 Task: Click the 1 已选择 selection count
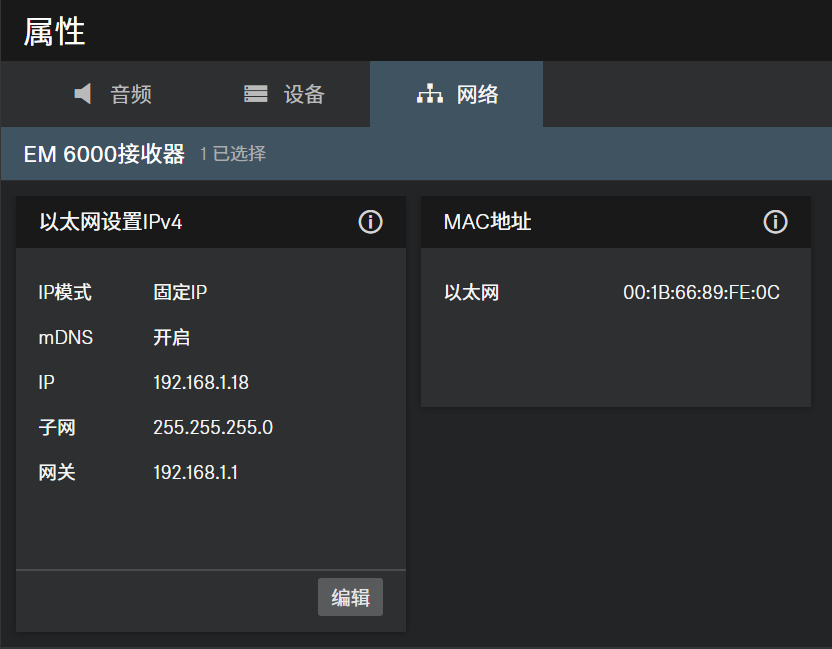(x=233, y=154)
